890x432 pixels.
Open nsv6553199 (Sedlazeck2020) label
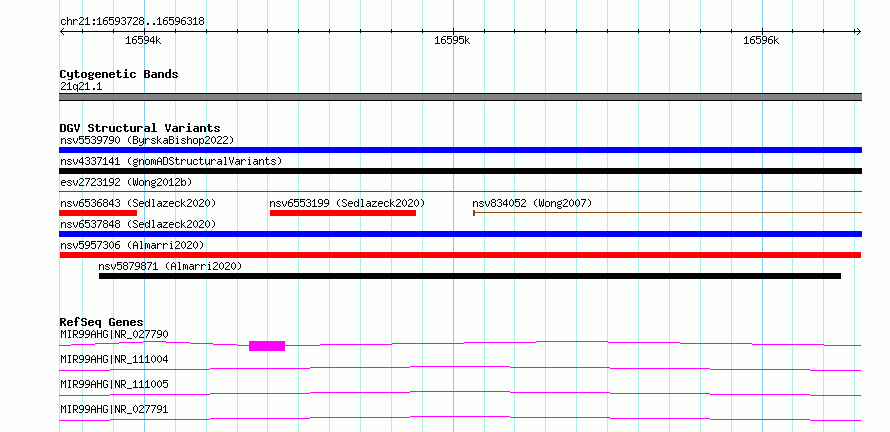coord(347,203)
